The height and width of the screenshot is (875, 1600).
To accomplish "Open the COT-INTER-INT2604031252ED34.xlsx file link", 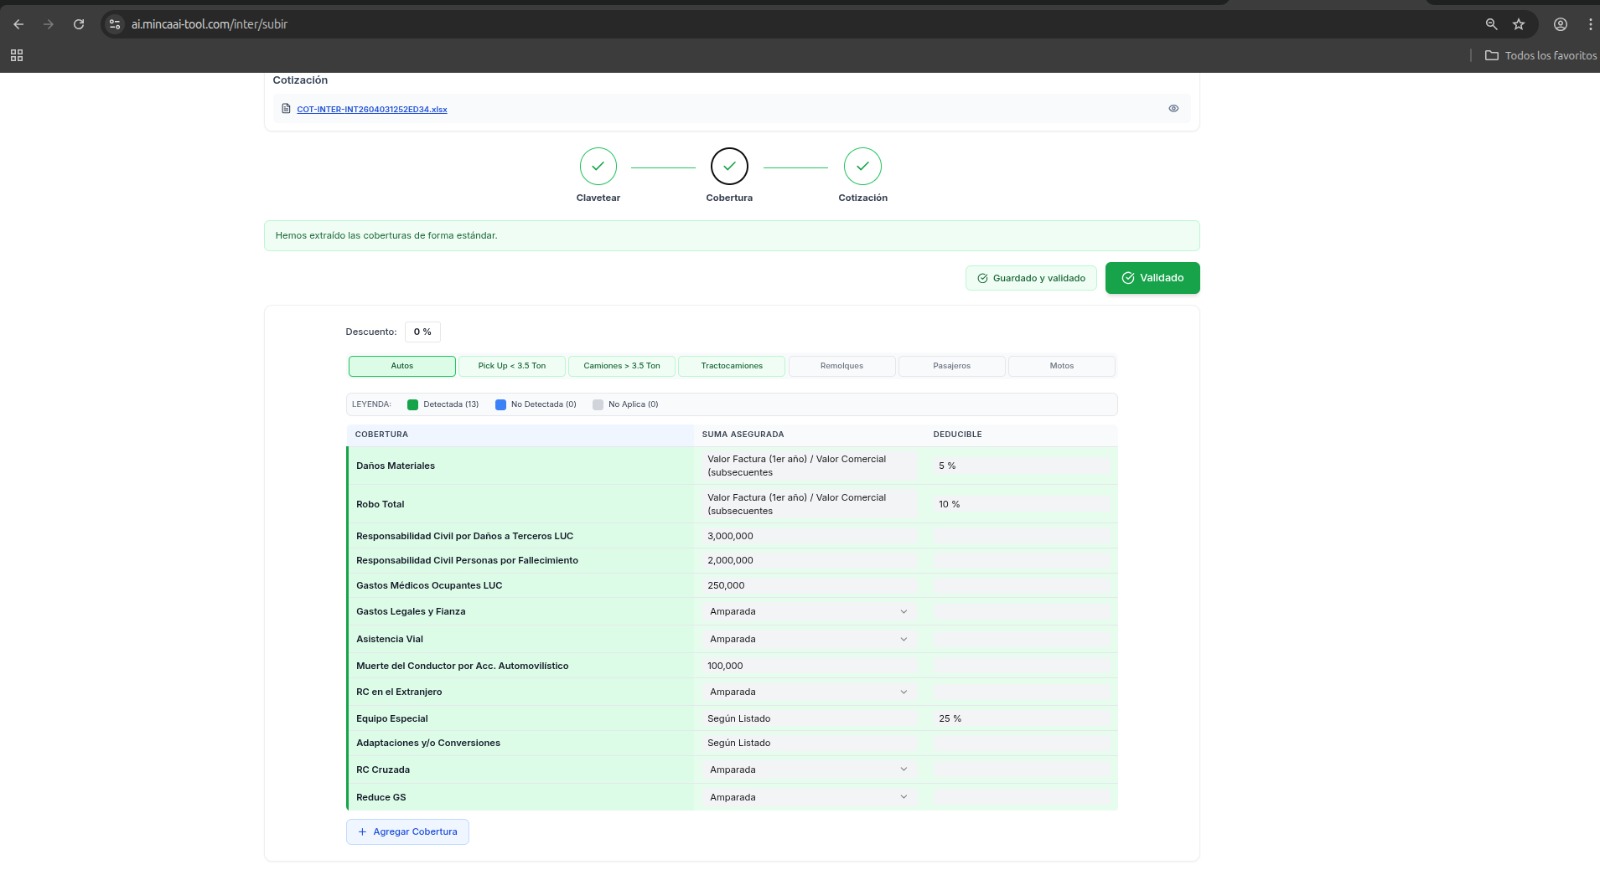I will pos(372,109).
